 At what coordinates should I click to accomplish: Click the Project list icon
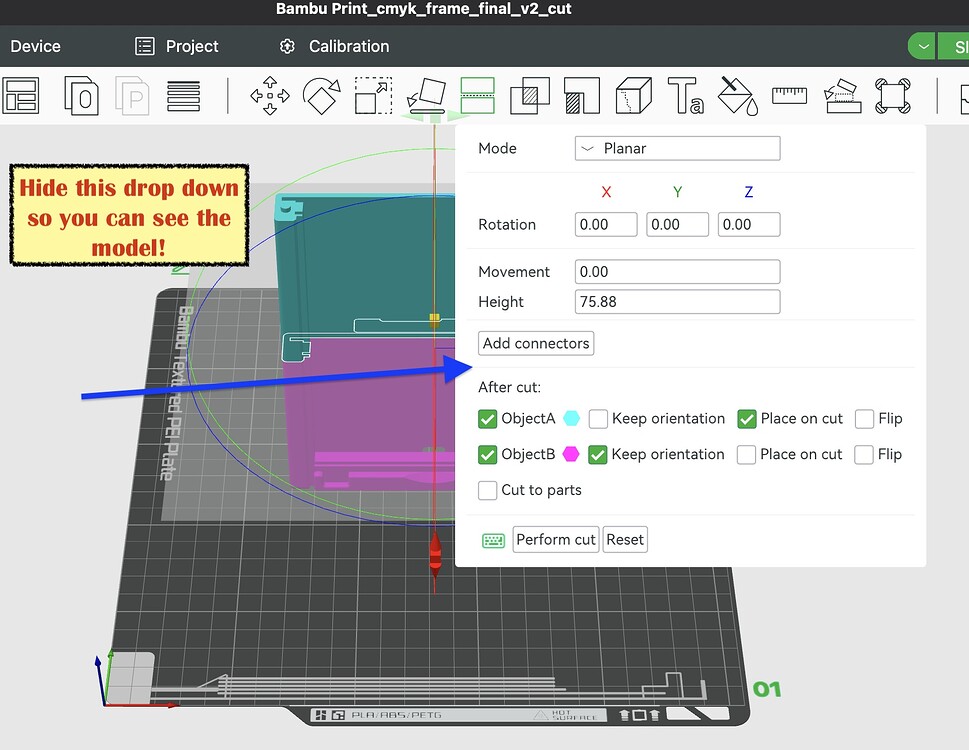(x=145, y=46)
